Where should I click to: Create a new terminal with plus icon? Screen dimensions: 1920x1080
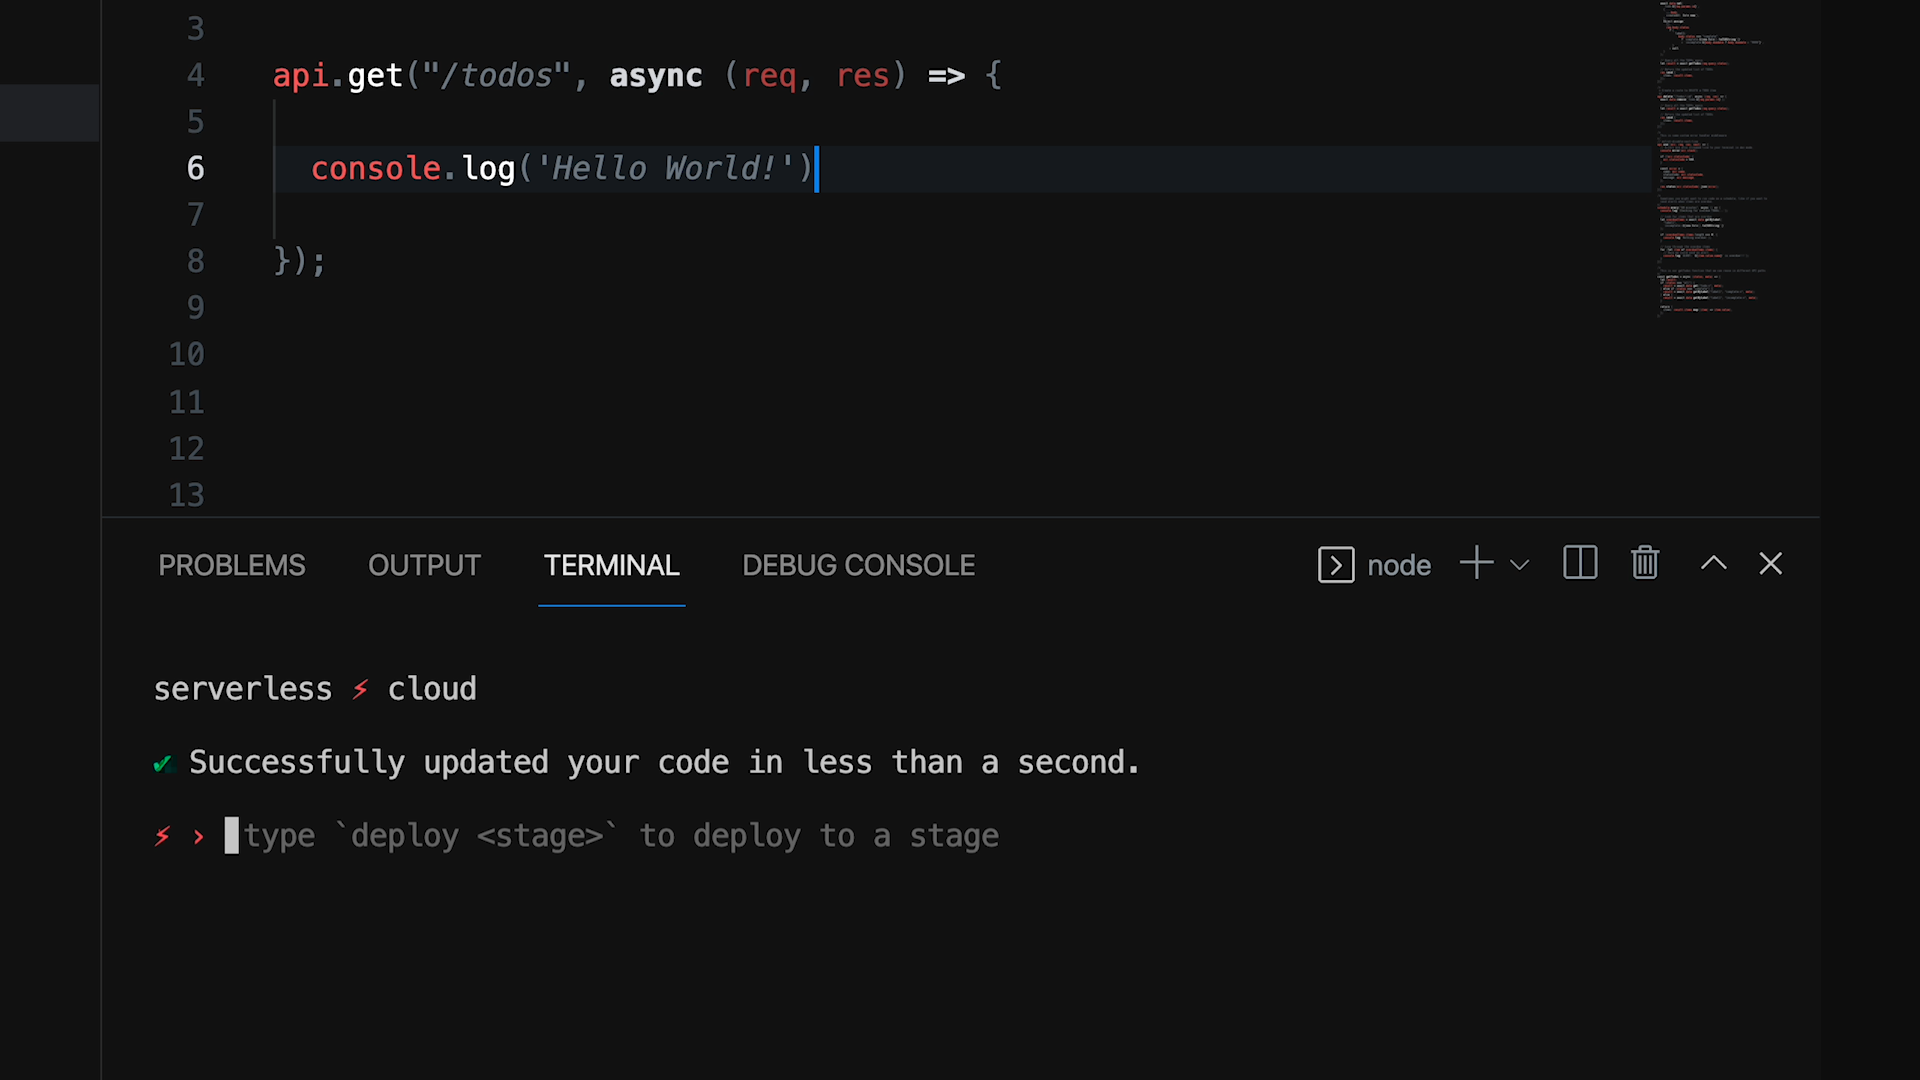point(1476,564)
